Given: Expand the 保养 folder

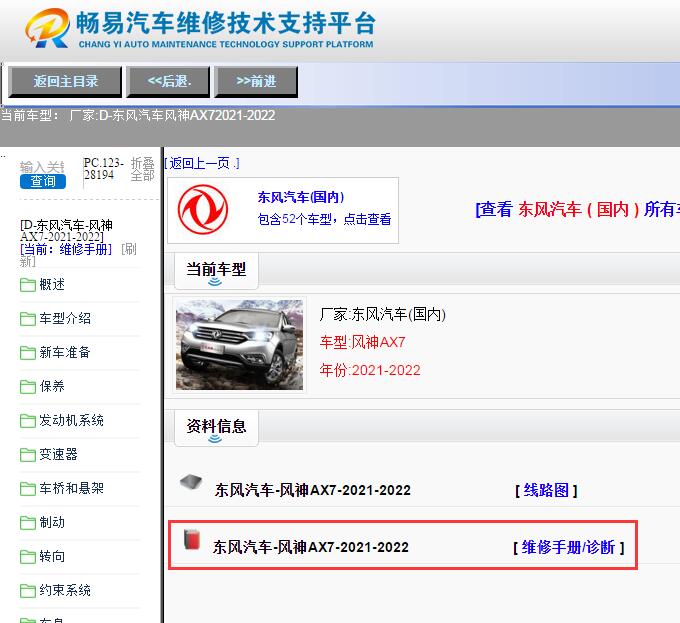Looking at the screenshot, I should [x=52, y=386].
